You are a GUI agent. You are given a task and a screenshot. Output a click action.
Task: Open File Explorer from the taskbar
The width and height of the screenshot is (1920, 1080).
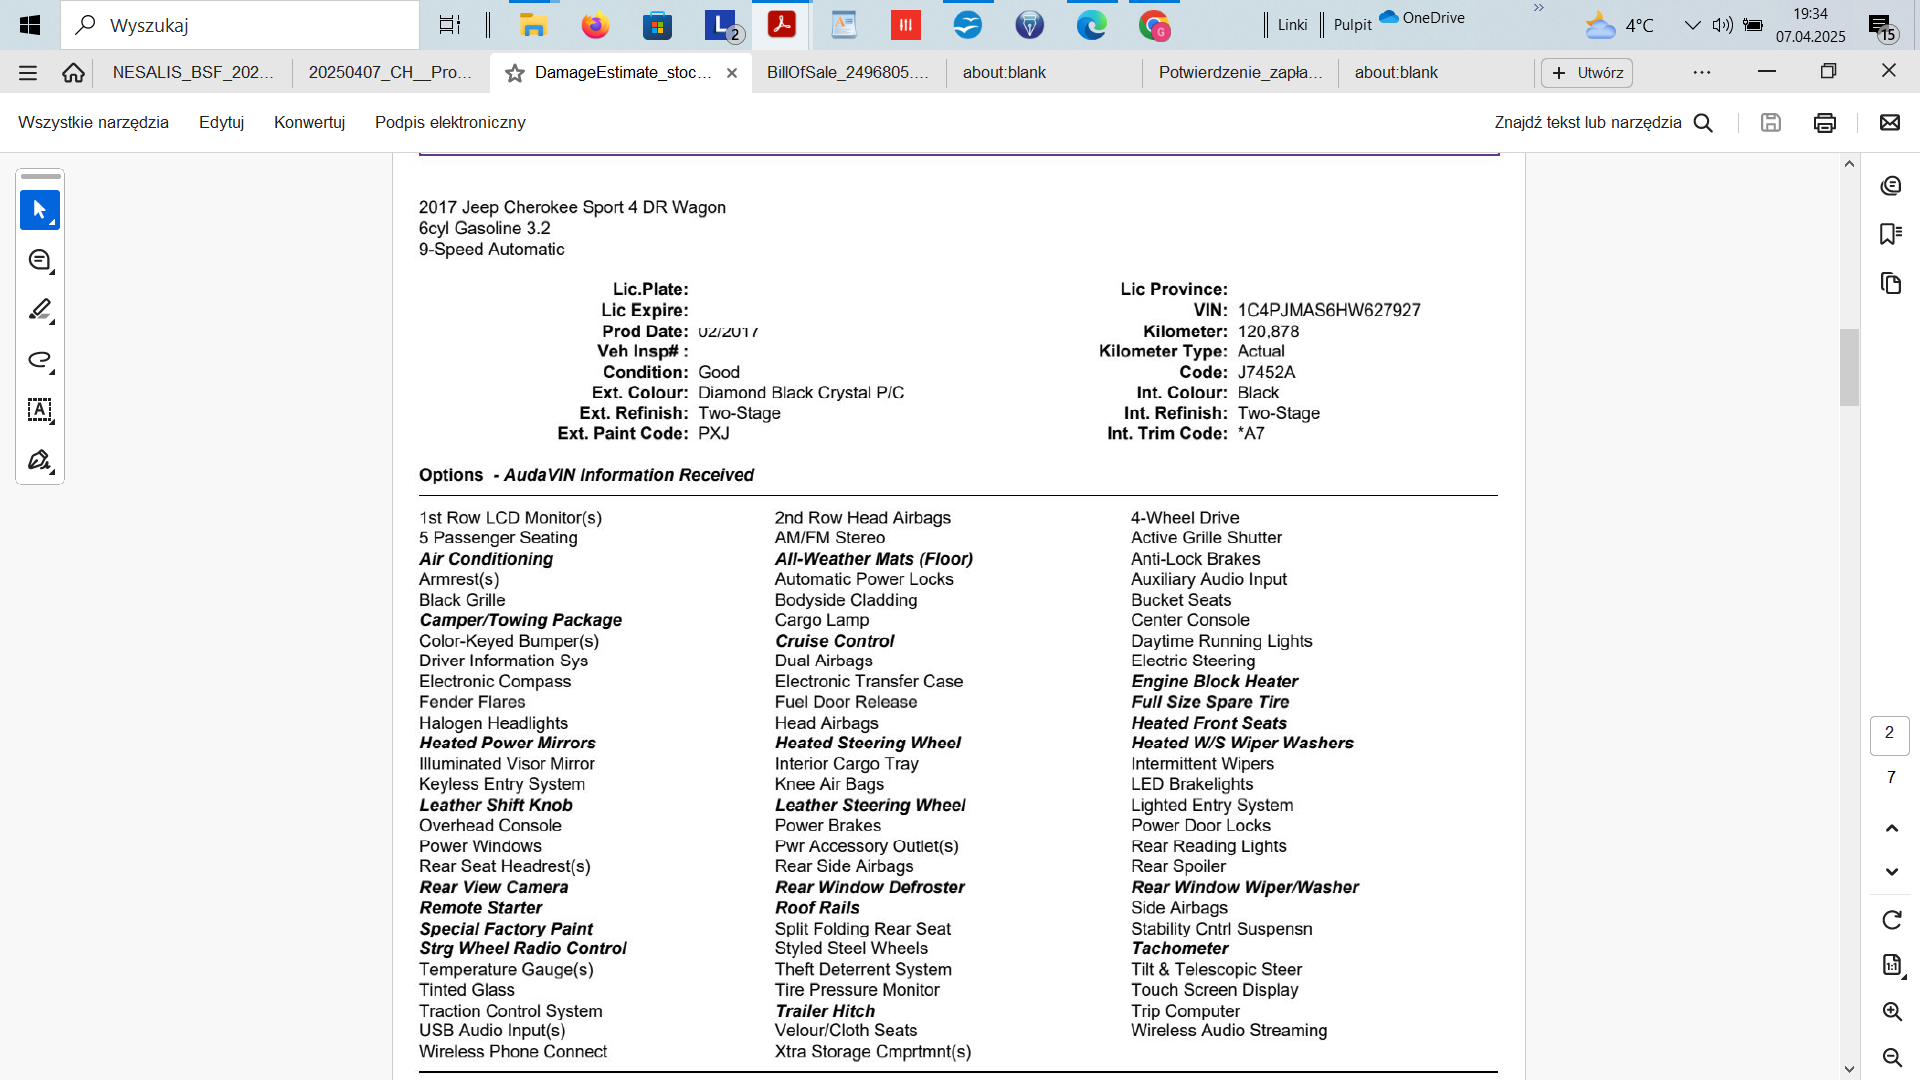point(533,25)
